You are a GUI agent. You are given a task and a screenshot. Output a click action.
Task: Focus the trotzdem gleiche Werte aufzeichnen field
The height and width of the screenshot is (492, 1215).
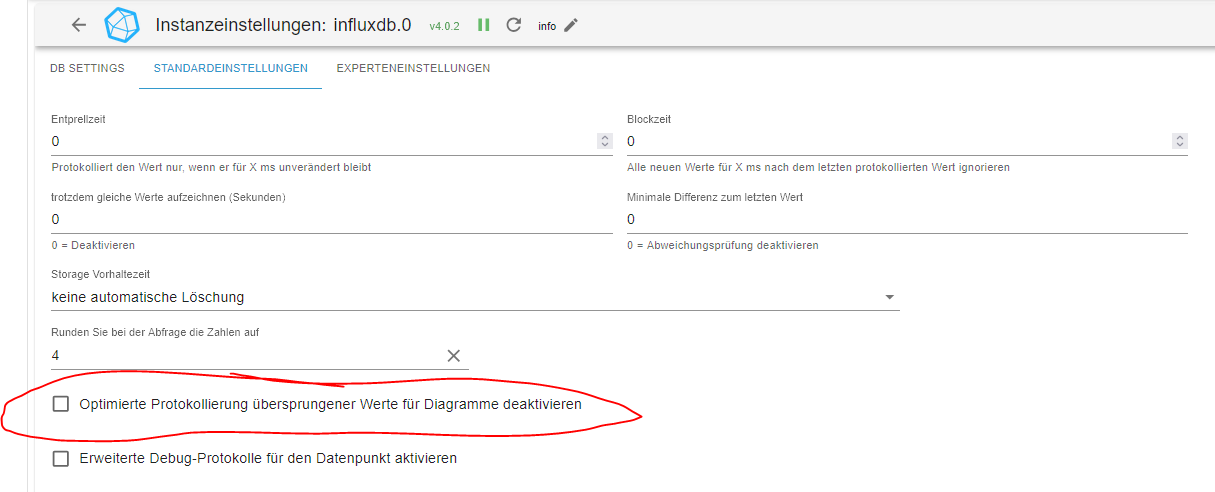coord(330,219)
